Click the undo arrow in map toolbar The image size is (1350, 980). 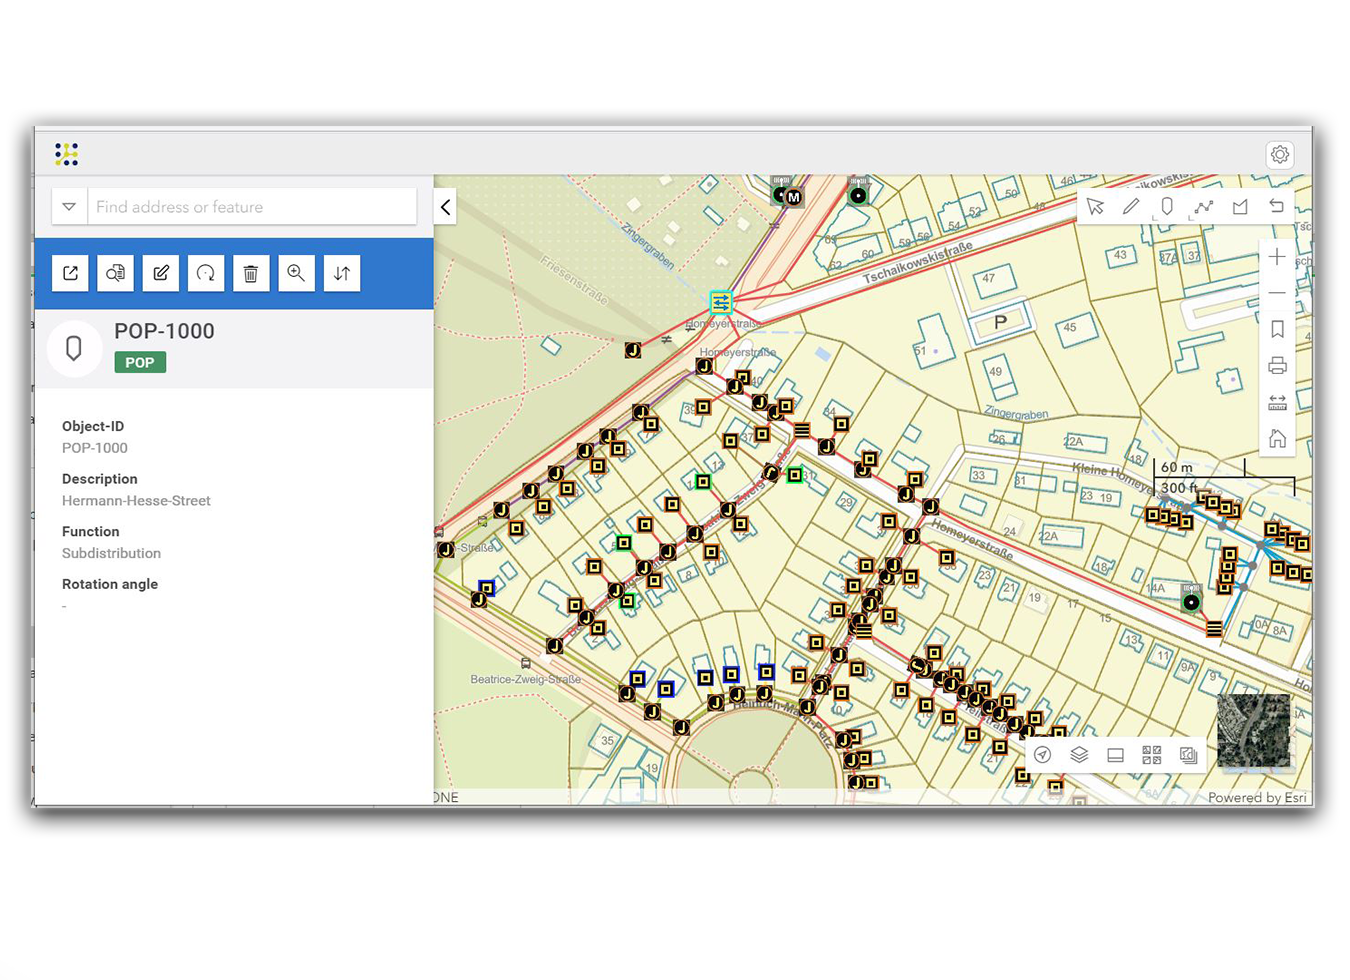[x=1276, y=206]
